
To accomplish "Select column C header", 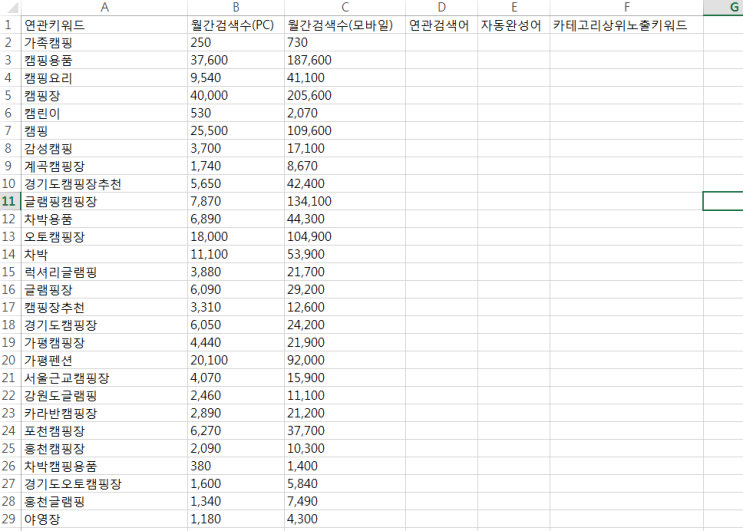I will 345,7.
